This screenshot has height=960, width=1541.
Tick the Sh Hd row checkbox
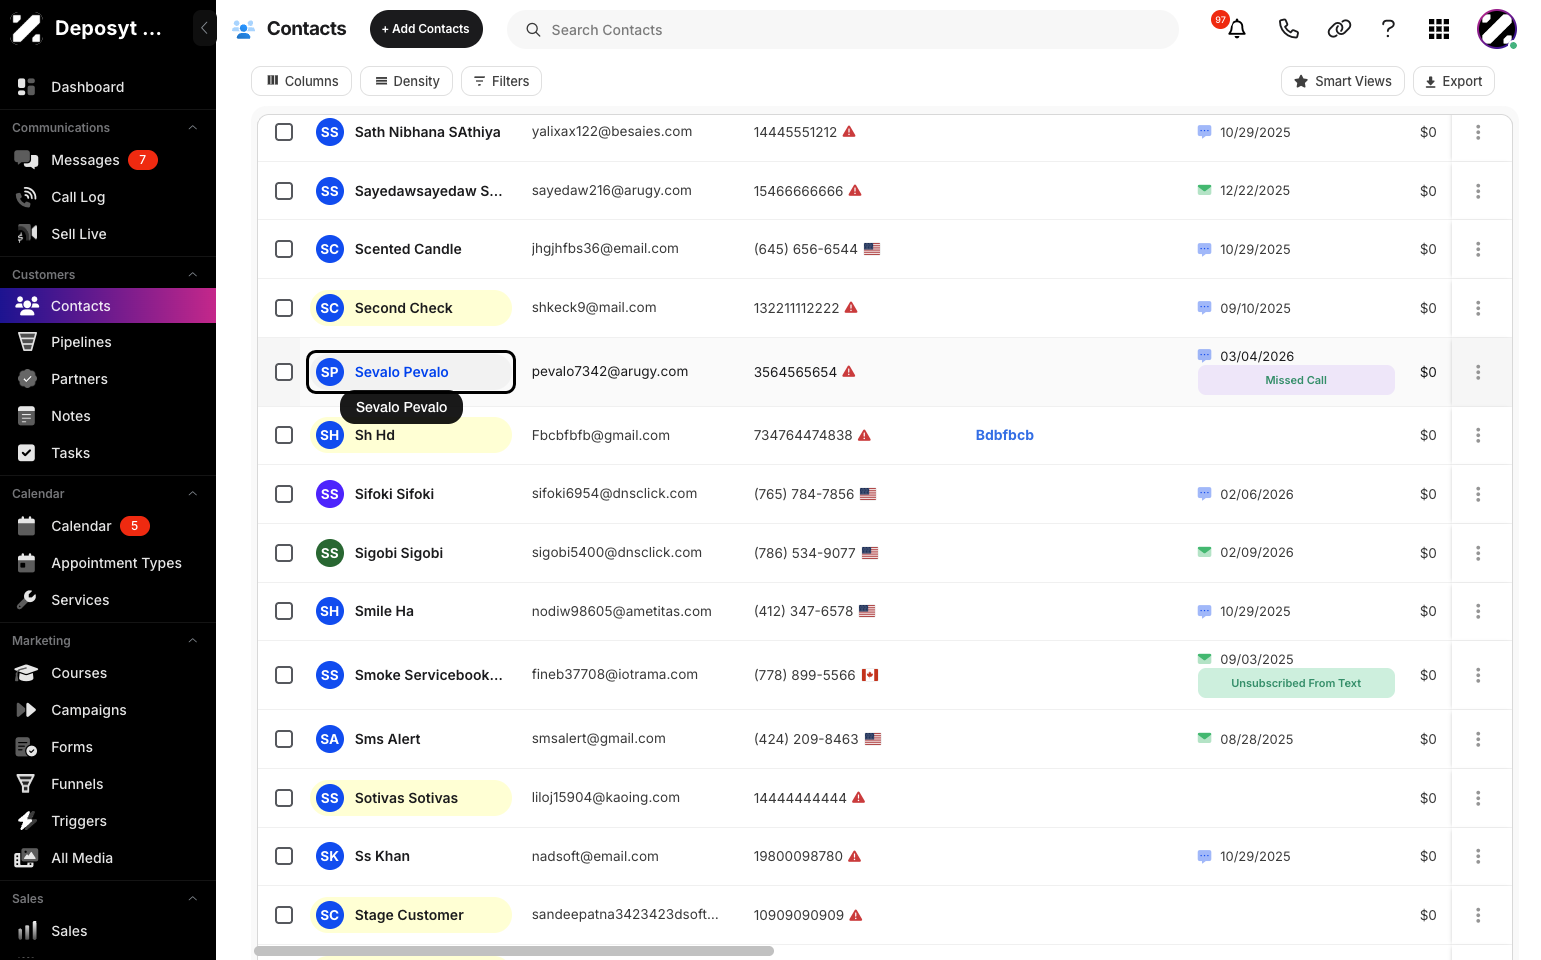click(x=284, y=435)
